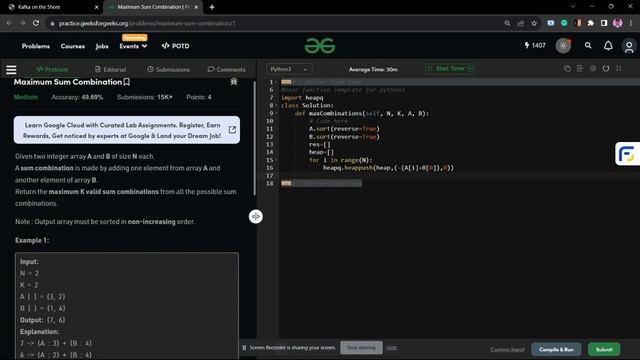Click 'Submissions: 15K+' text
Viewport: 640px width, 360px height.
tap(144, 97)
